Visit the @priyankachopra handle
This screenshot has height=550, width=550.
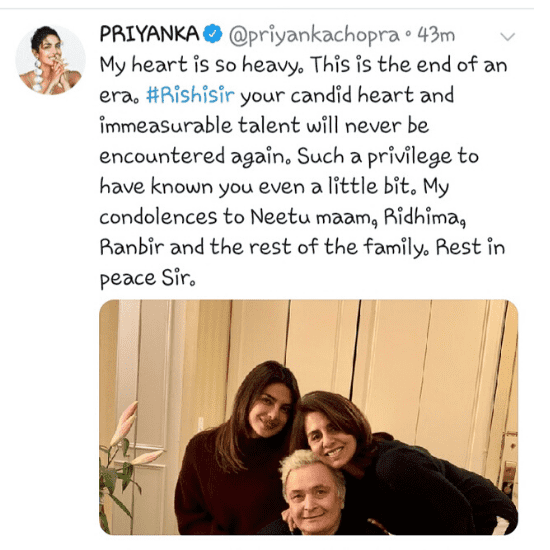tap(314, 36)
